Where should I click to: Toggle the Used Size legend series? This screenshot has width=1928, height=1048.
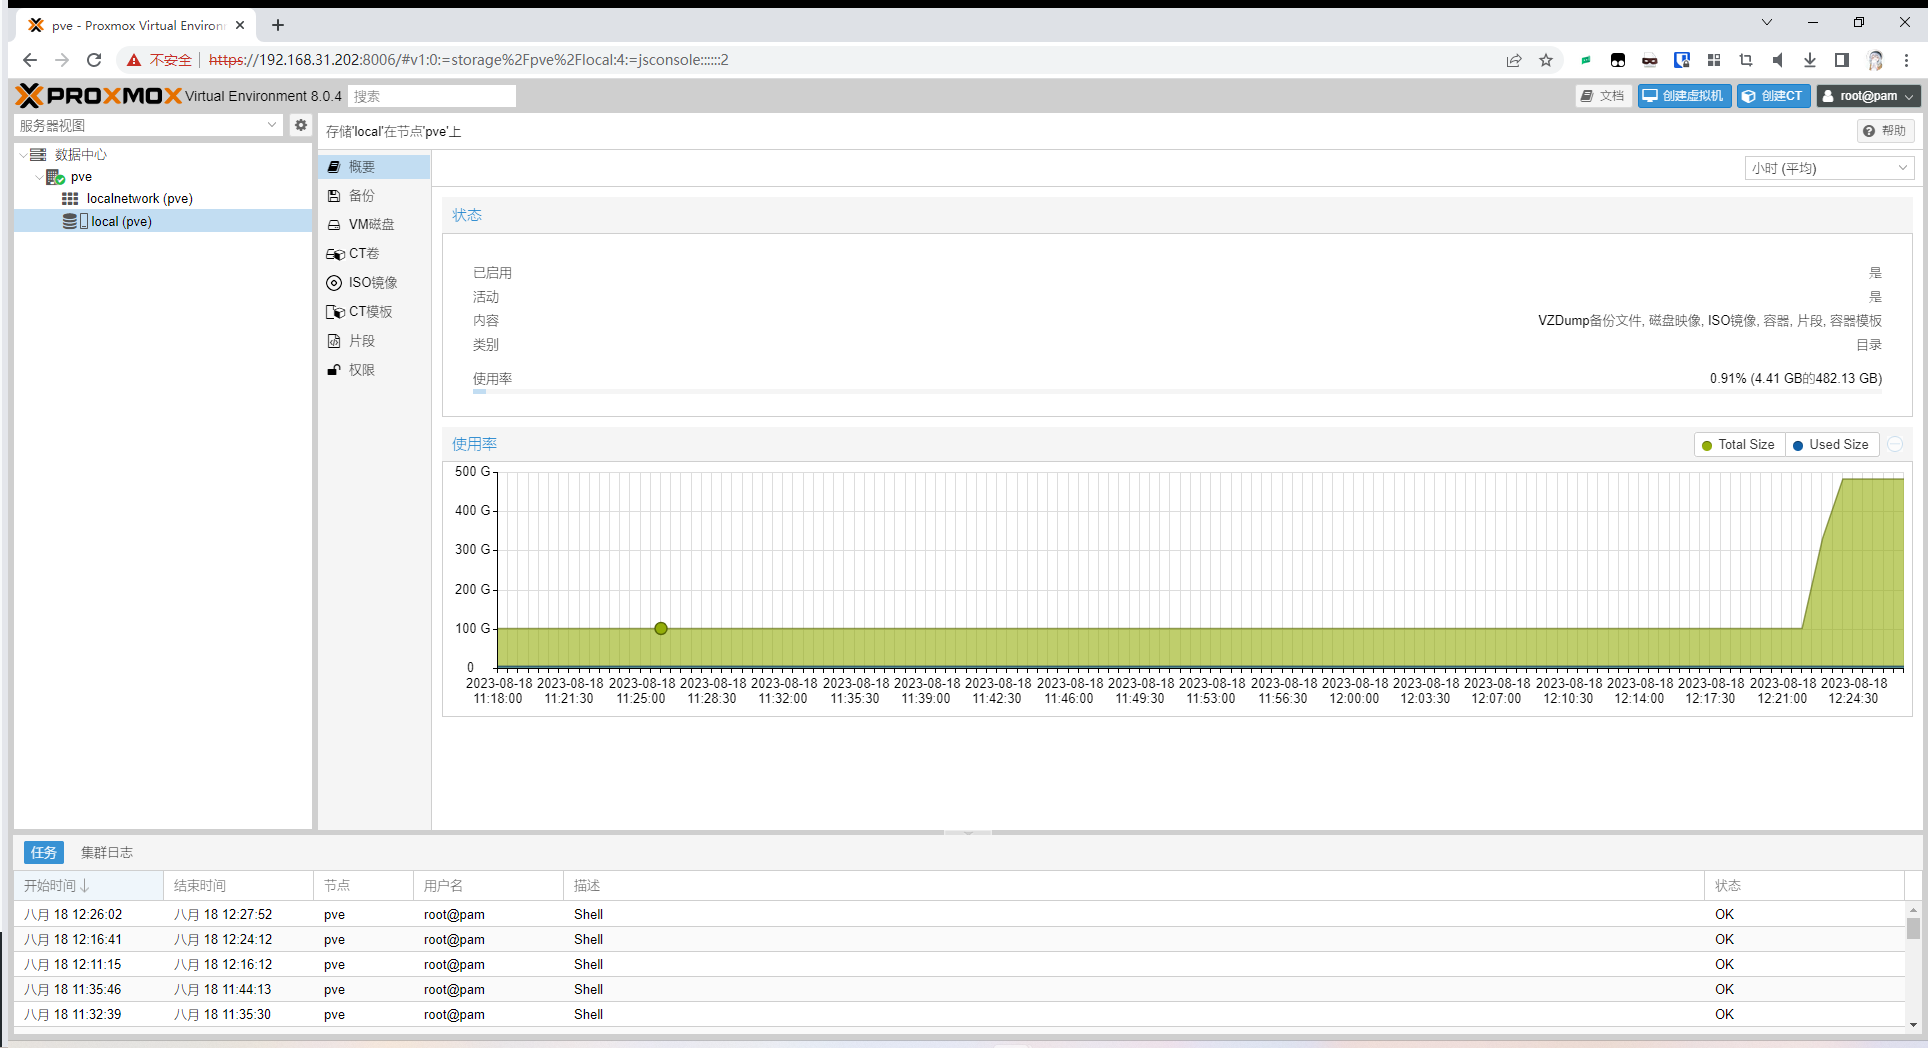(x=1830, y=445)
